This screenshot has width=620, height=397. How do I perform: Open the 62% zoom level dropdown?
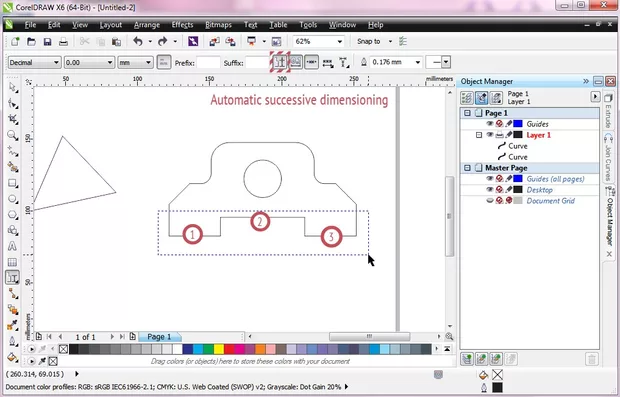pos(340,42)
